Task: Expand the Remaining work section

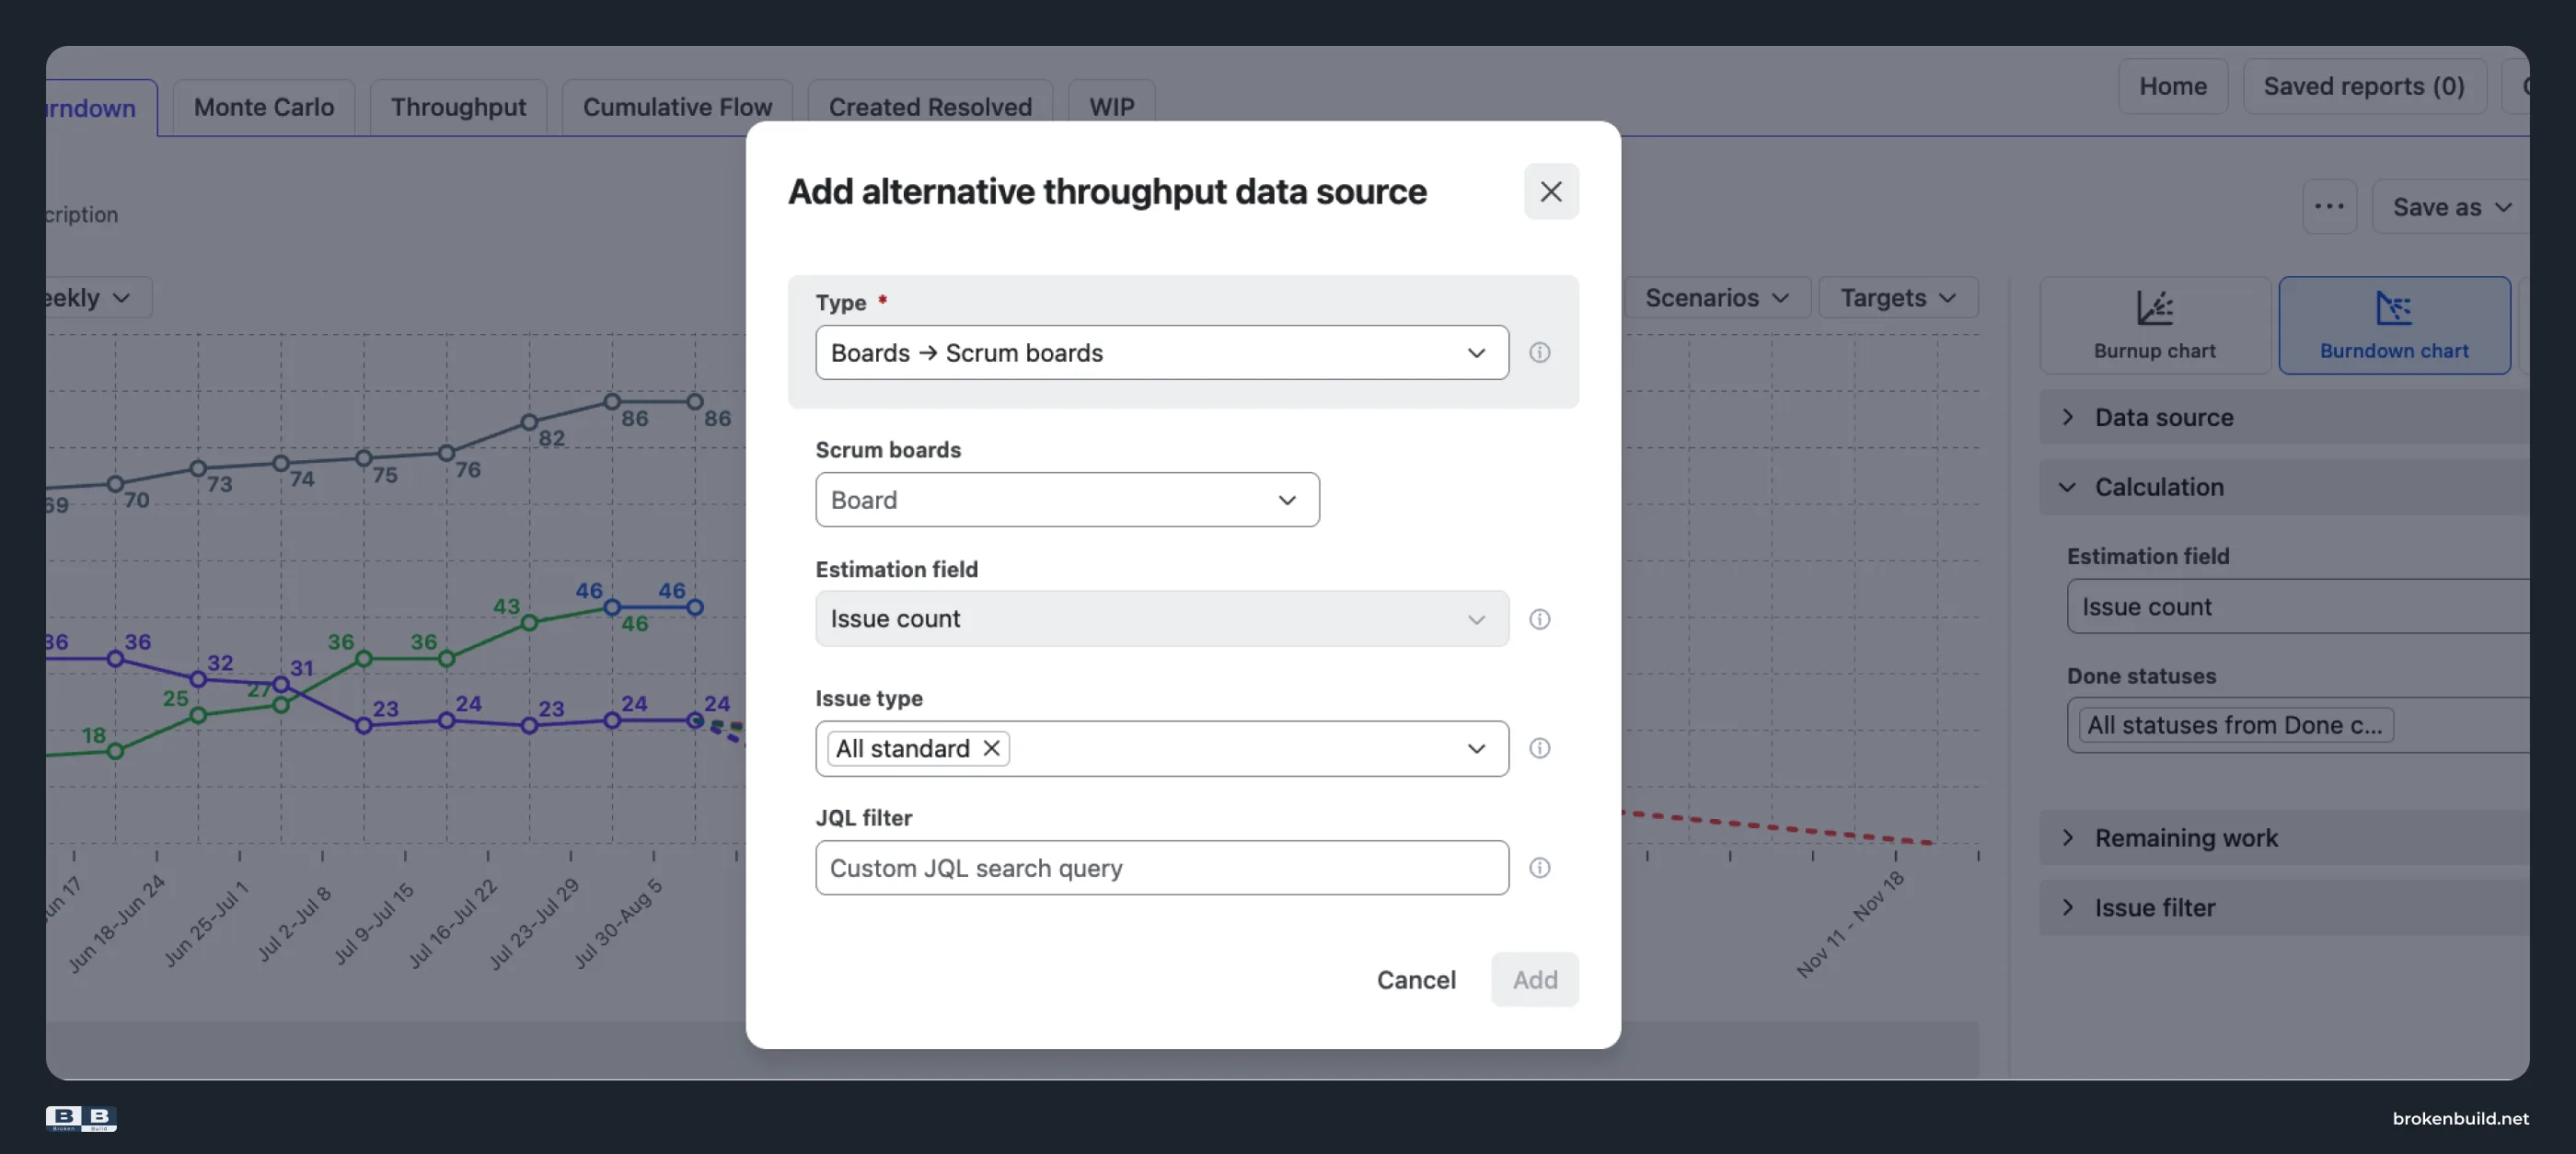Action: (2284, 837)
